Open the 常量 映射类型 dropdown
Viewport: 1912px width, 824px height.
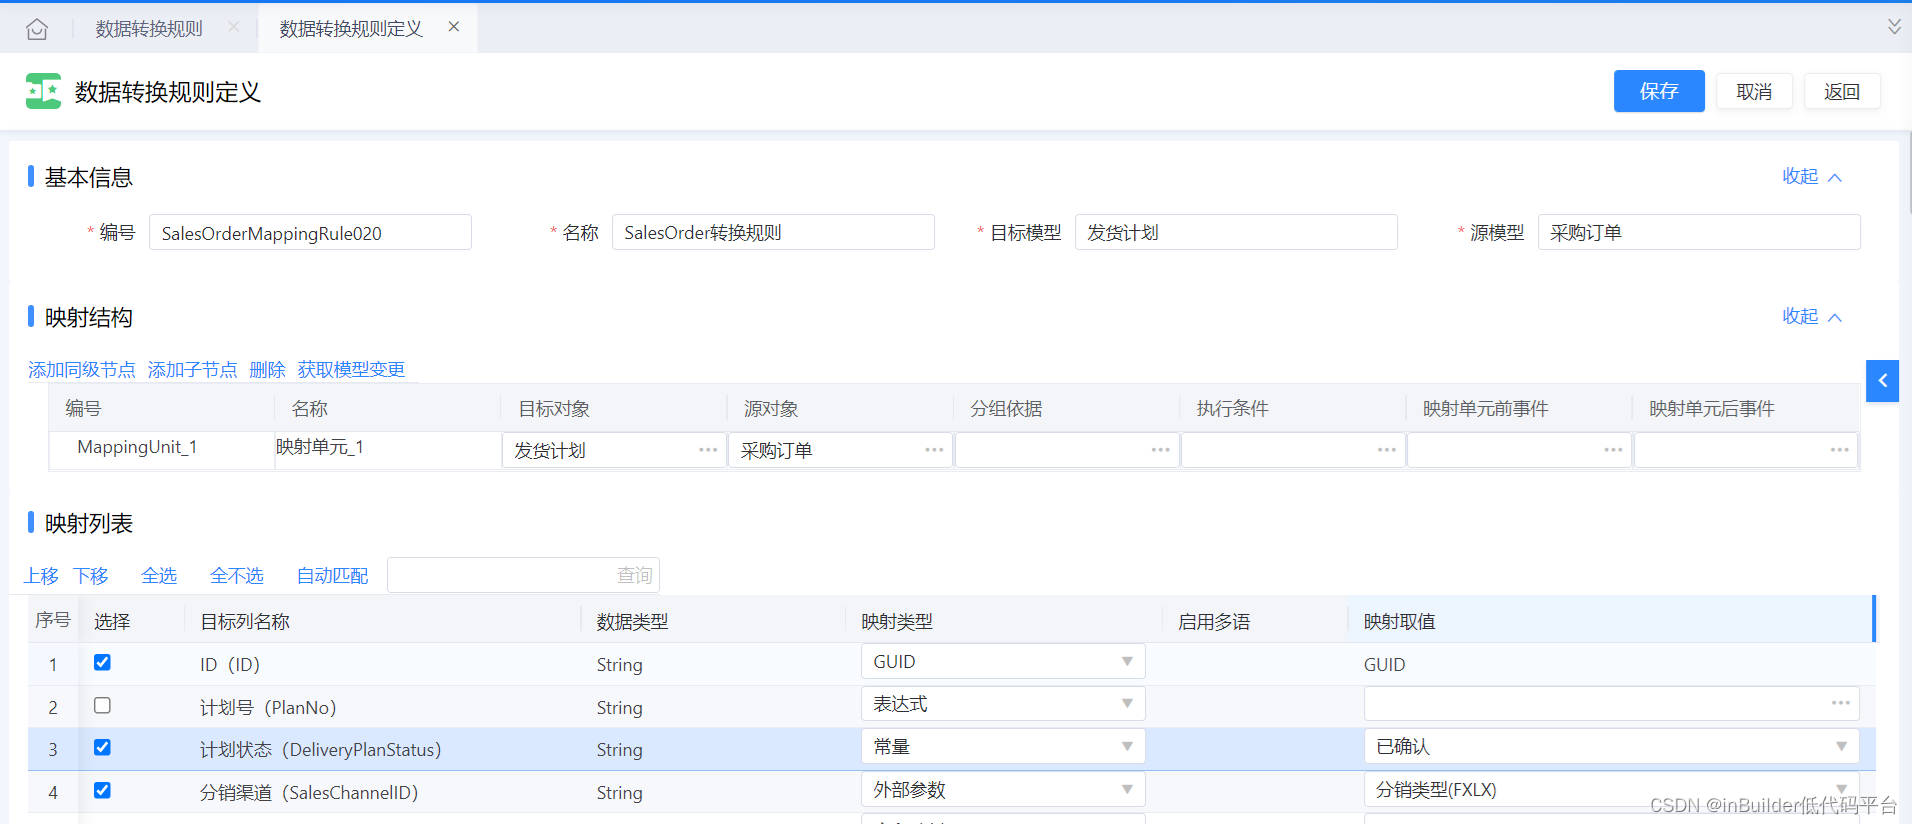(x=1003, y=746)
